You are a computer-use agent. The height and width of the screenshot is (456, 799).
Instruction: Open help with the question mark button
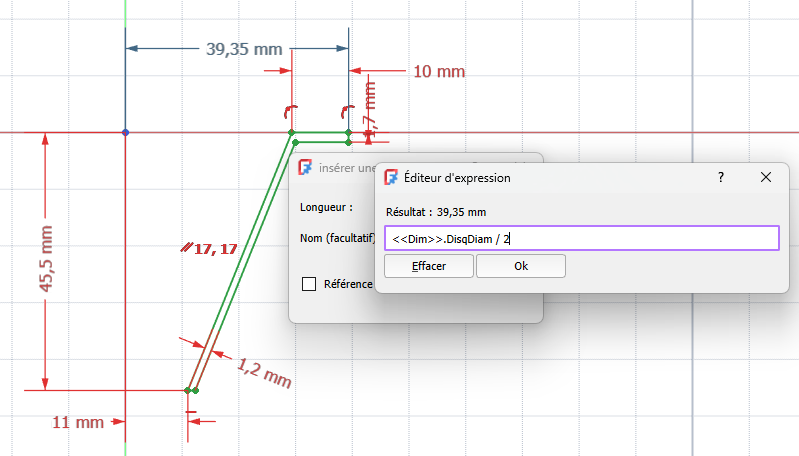[721, 177]
